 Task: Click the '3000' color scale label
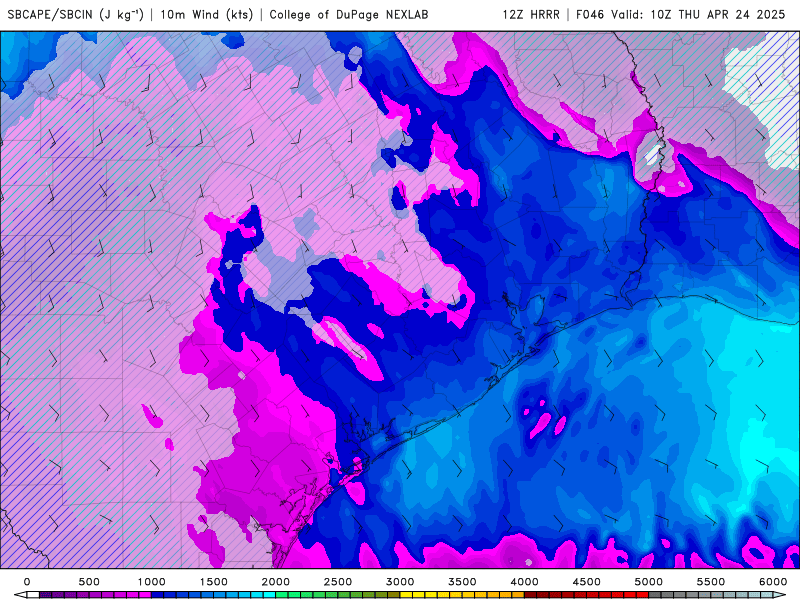(400, 582)
